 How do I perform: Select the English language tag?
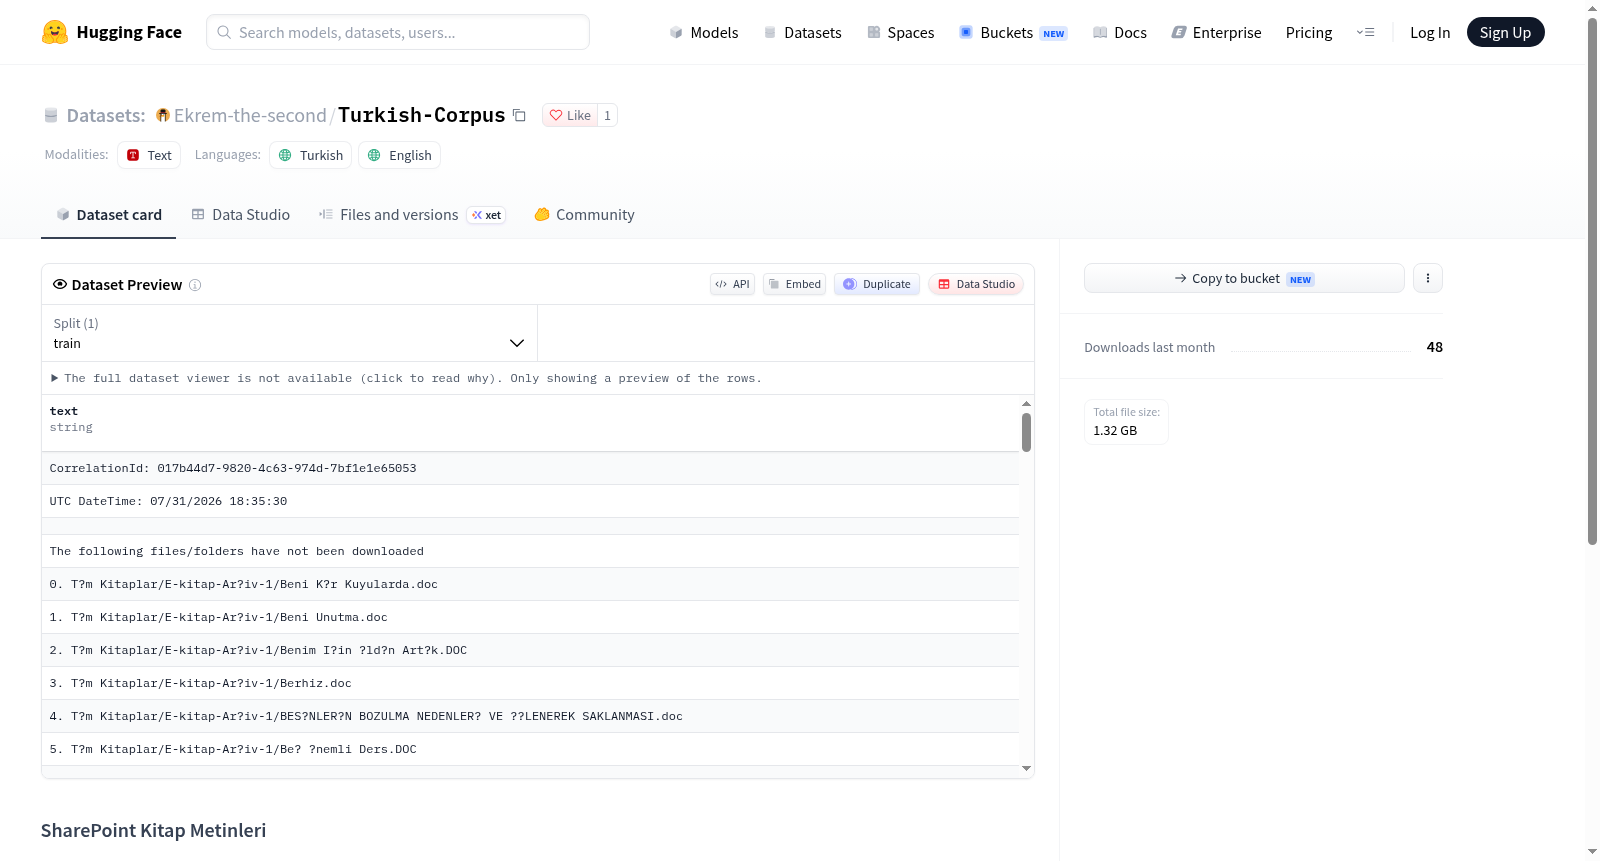[400, 155]
